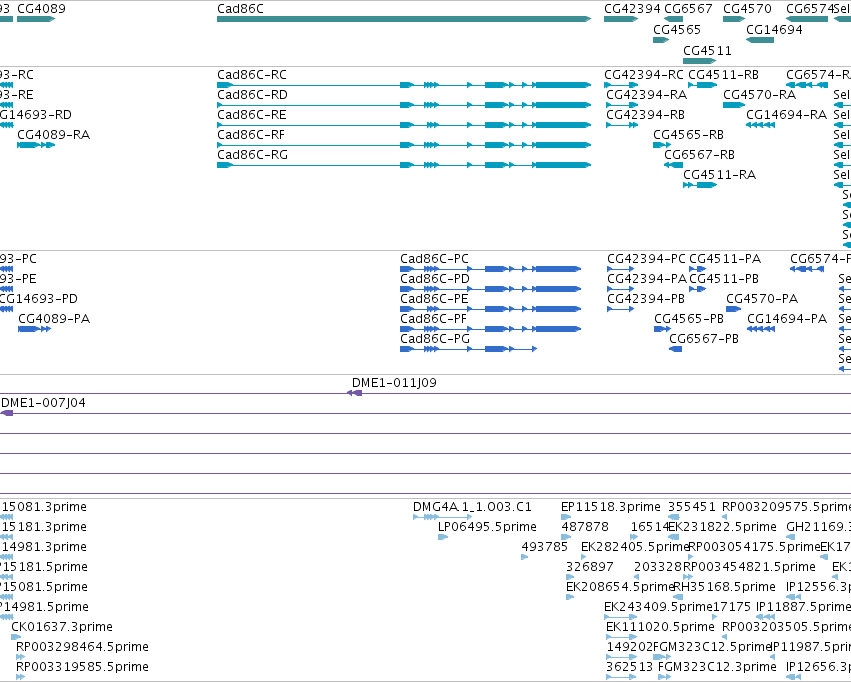Select the CG4570 gene label
This screenshot has height=682, width=851.
(x=747, y=9)
